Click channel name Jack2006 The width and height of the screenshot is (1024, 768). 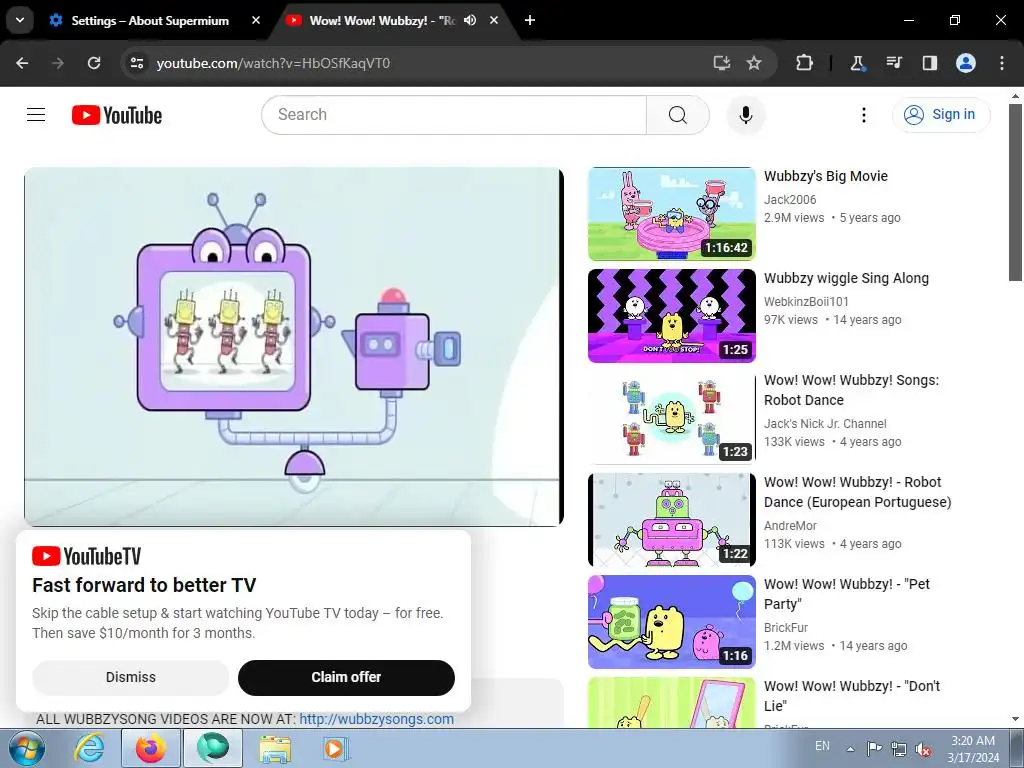790,200
